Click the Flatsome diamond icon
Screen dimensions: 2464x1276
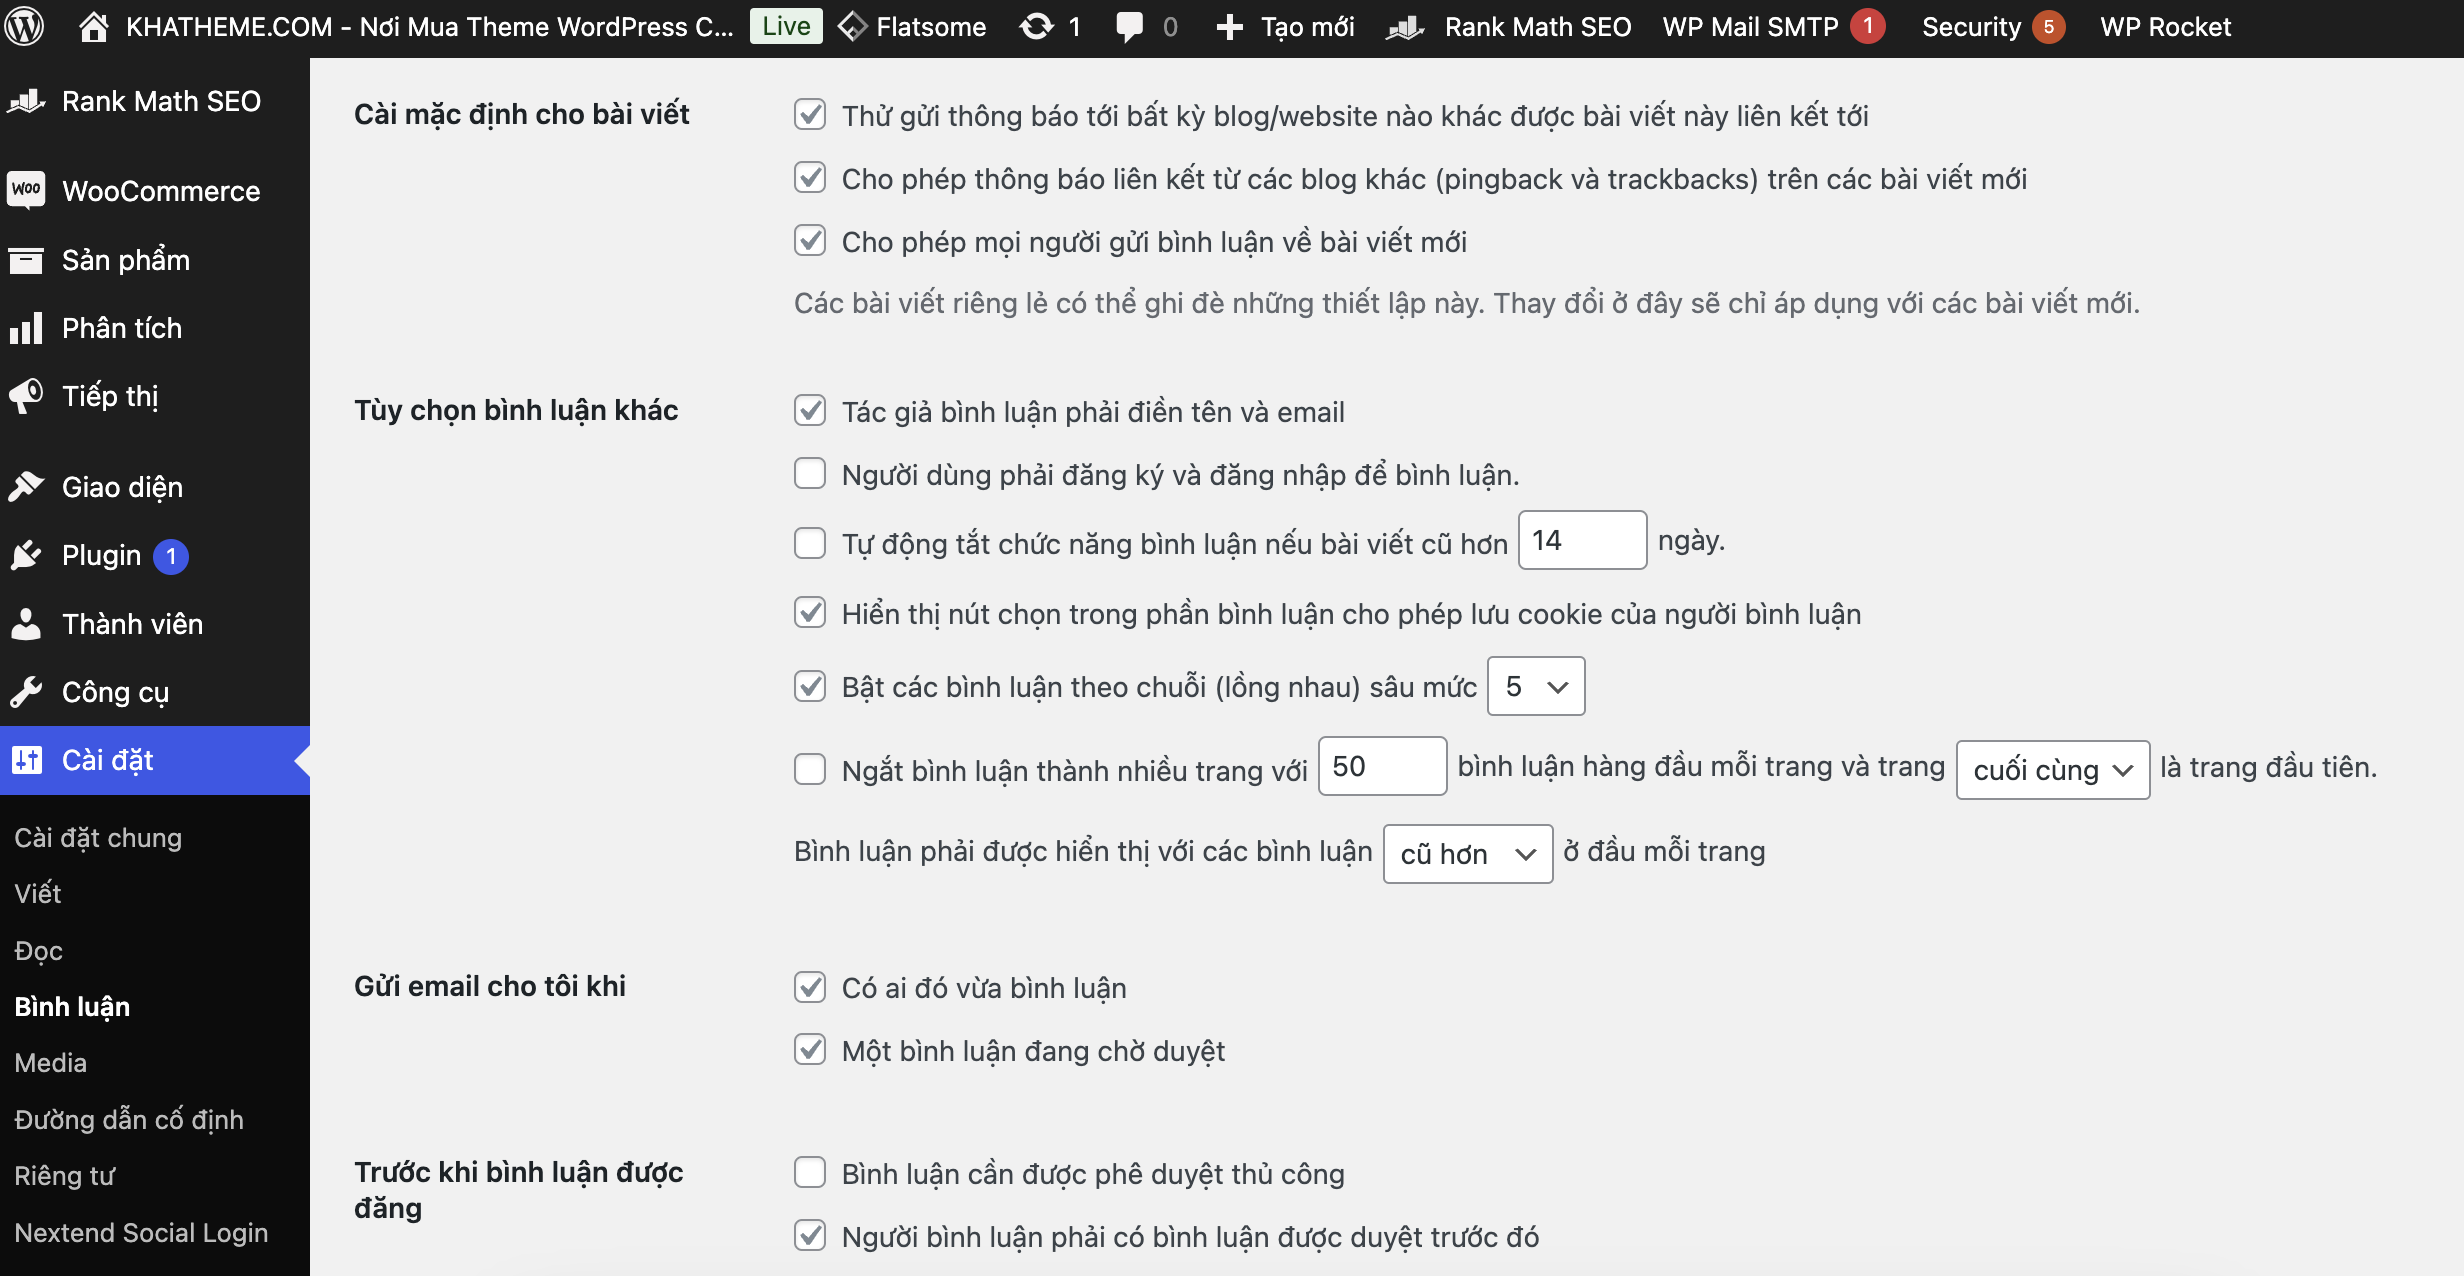click(852, 27)
